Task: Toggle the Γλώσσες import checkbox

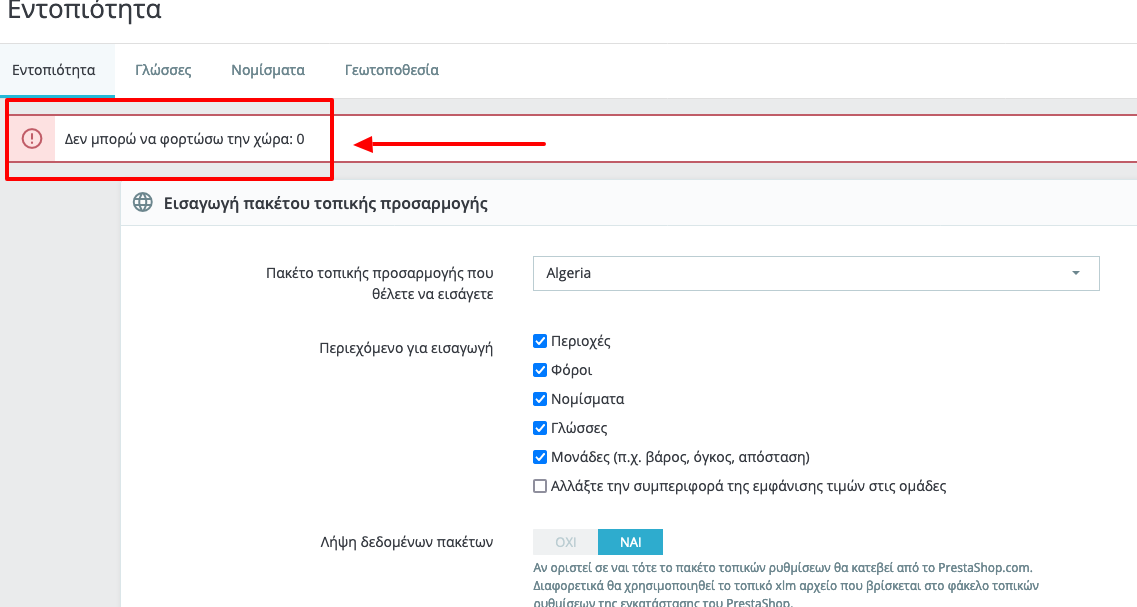Action: point(539,428)
